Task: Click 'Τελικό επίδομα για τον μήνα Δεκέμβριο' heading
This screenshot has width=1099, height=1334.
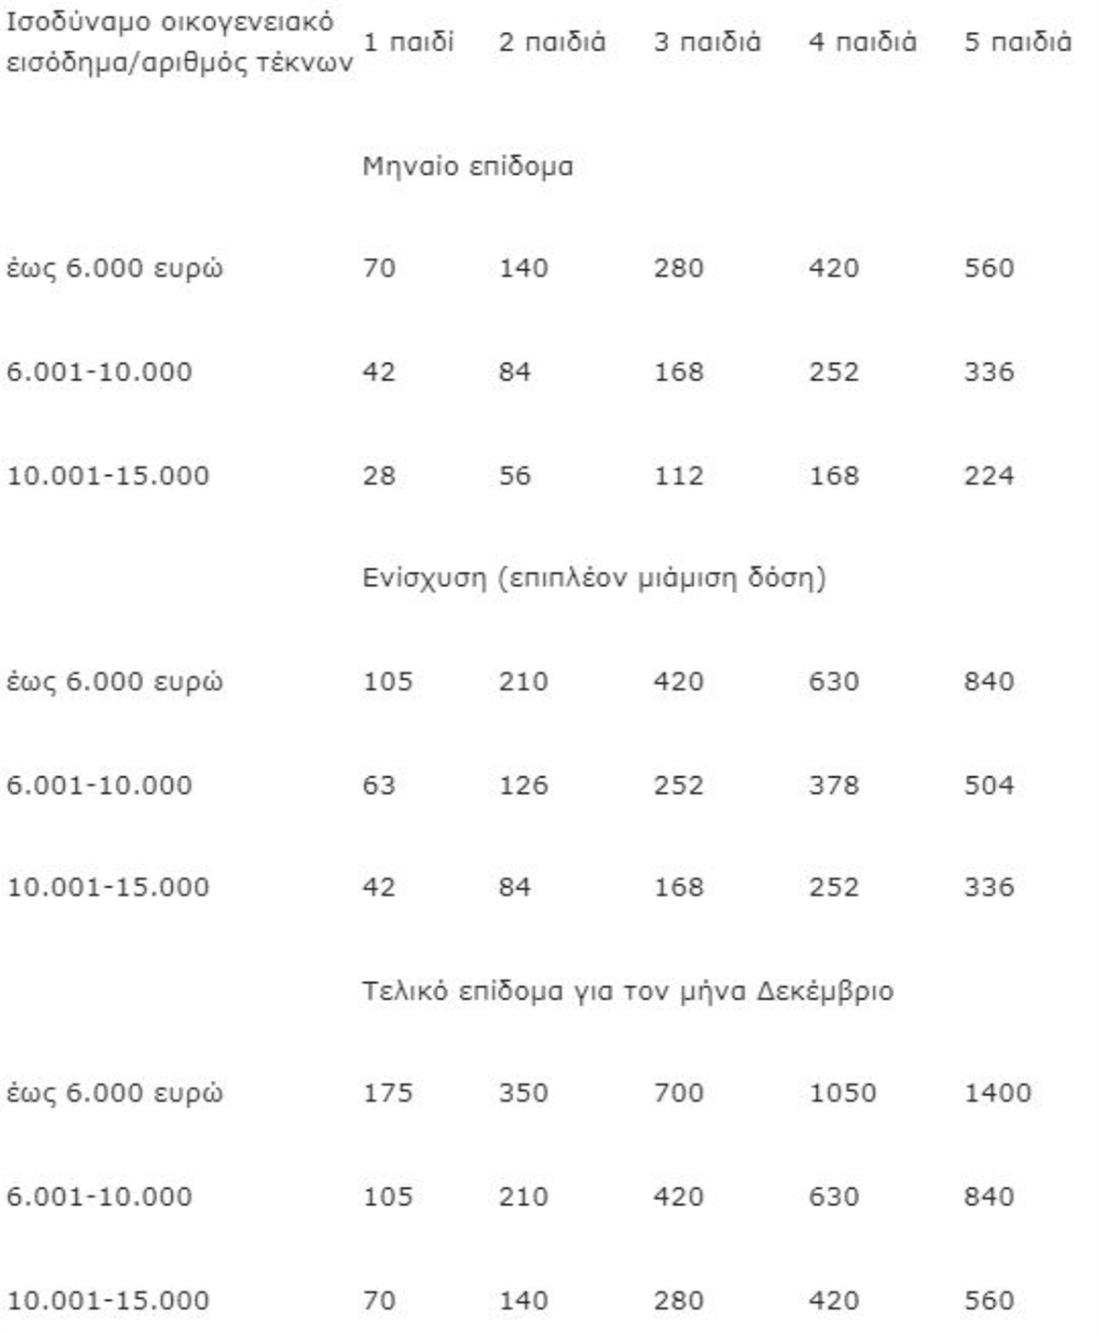Action: pos(628,991)
